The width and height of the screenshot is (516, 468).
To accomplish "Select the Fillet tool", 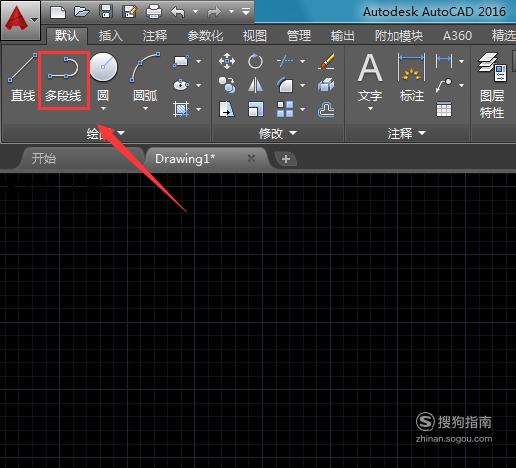I will pos(285,85).
